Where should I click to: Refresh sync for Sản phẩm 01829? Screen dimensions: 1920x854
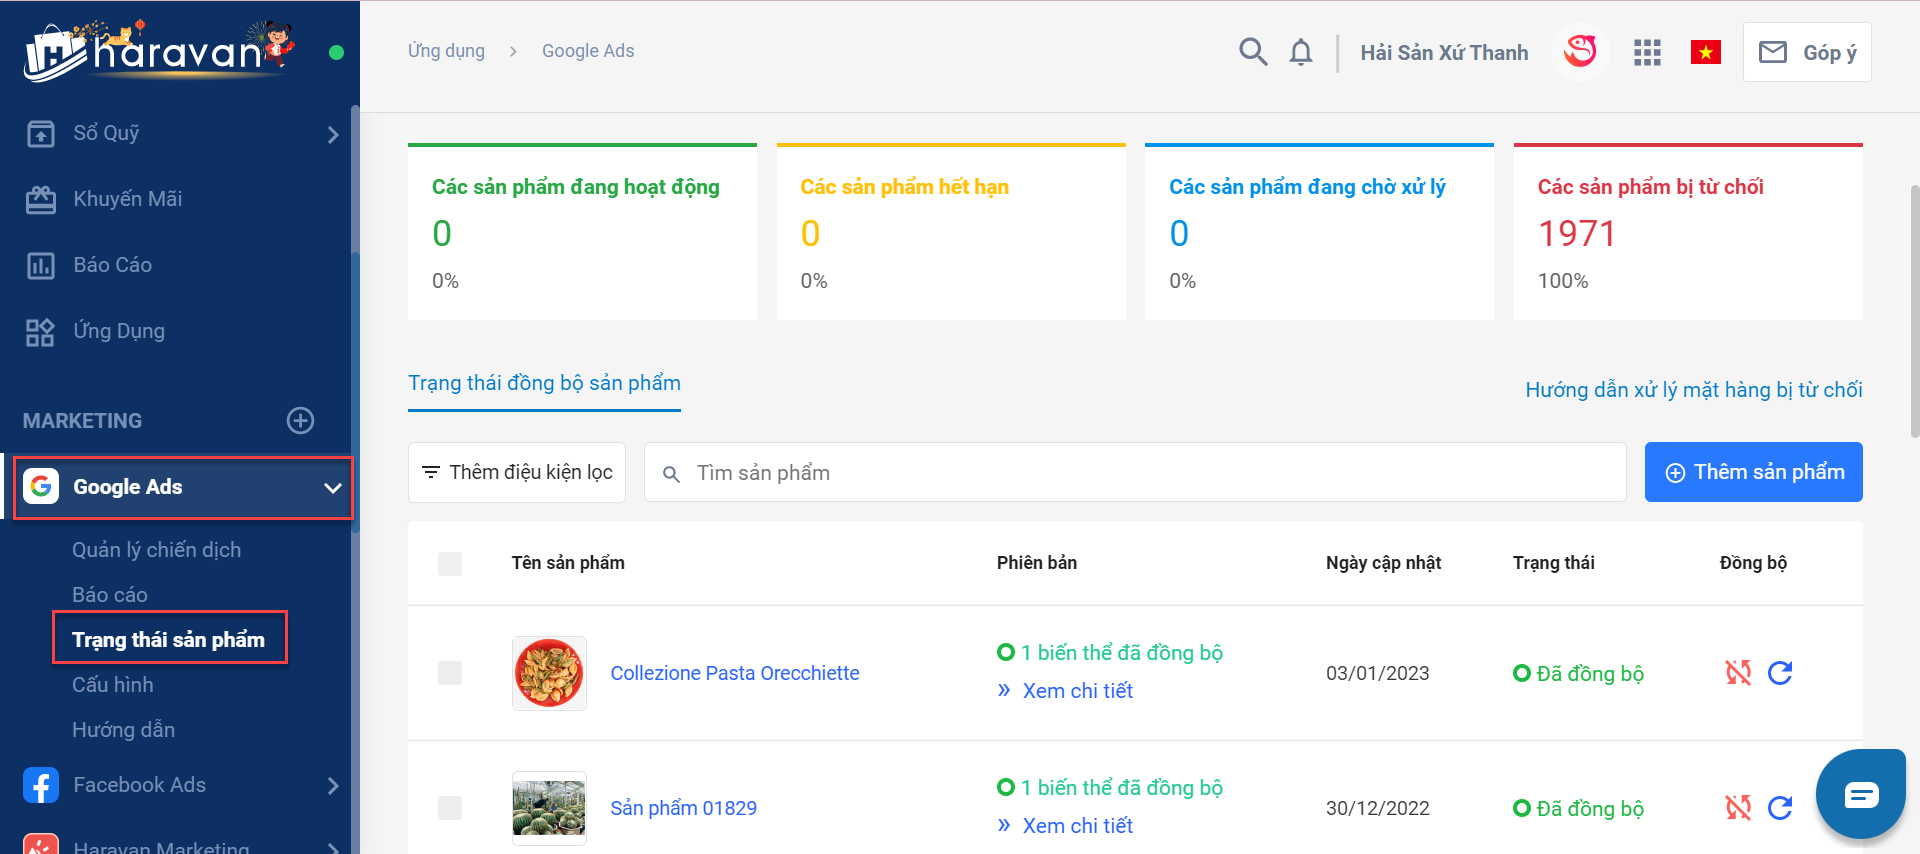click(x=1780, y=808)
